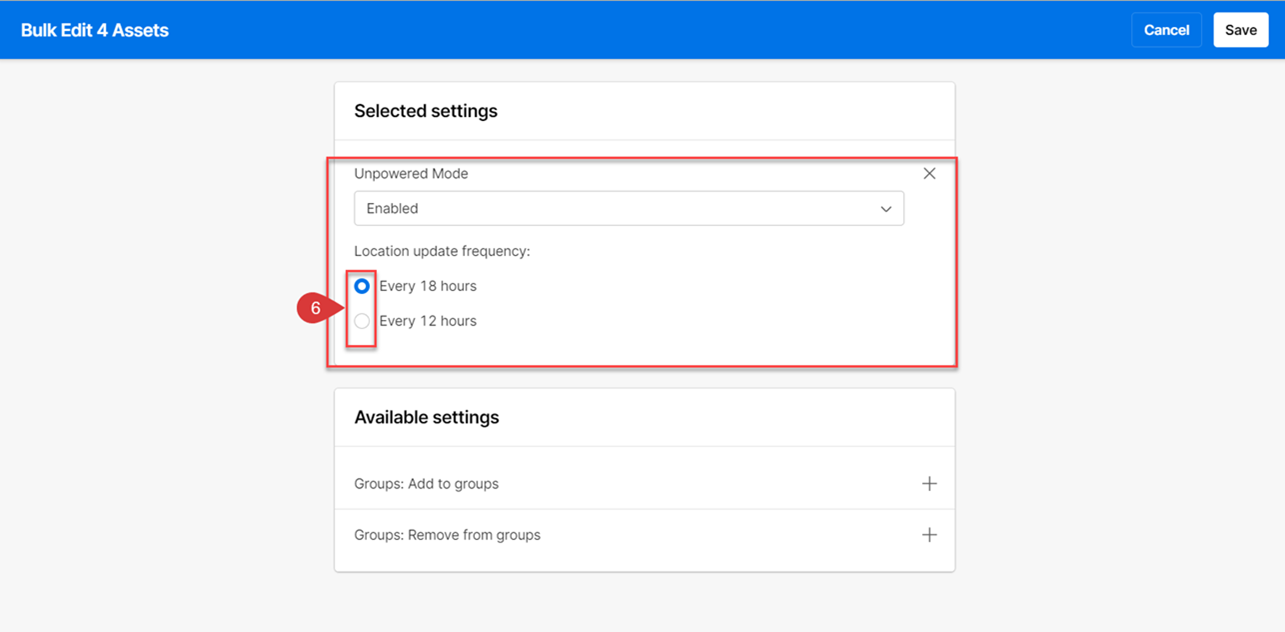Viewport: 1285px width, 632px height.
Task: Open the Unpowered Mode Enabled dropdown
Action: click(x=628, y=209)
